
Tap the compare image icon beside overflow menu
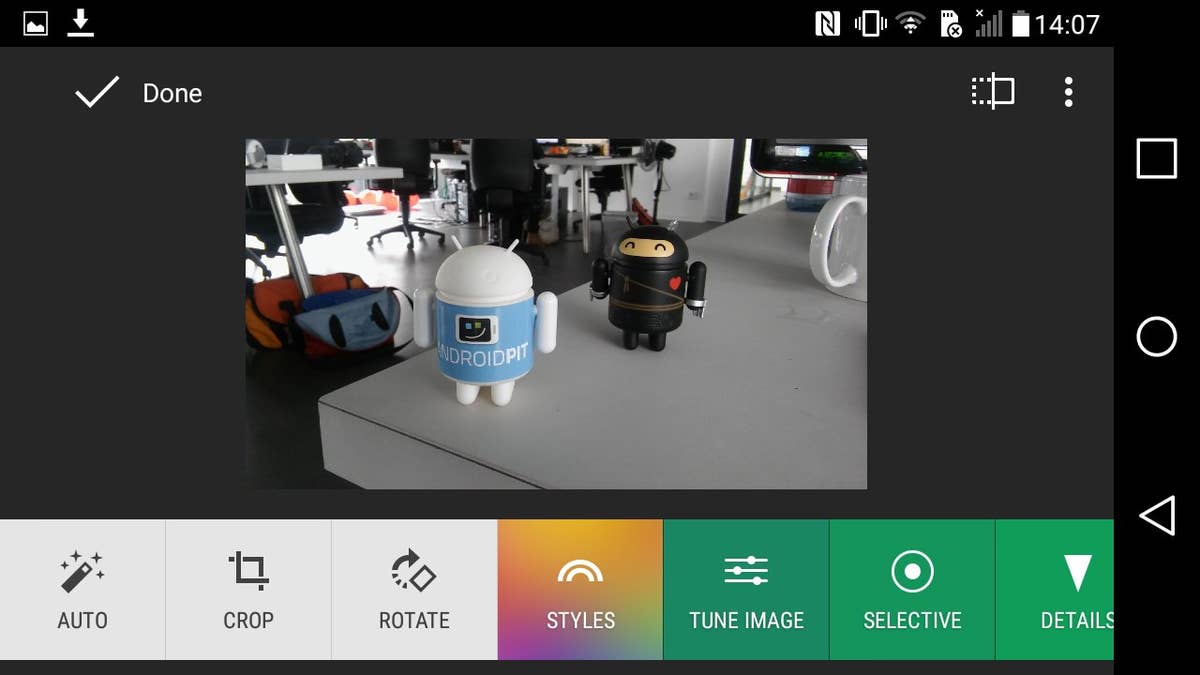click(x=993, y=92)
